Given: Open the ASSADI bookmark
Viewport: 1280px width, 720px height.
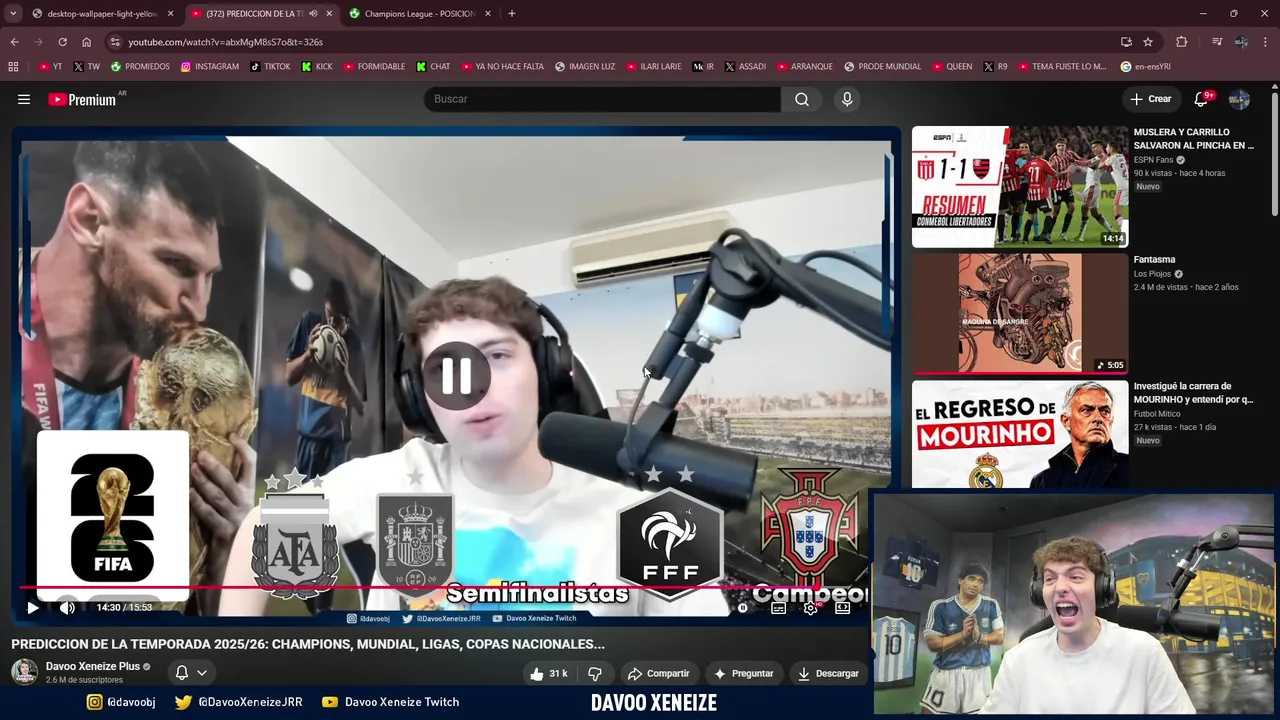Looking at the screenshot, I should pos(744,67).
